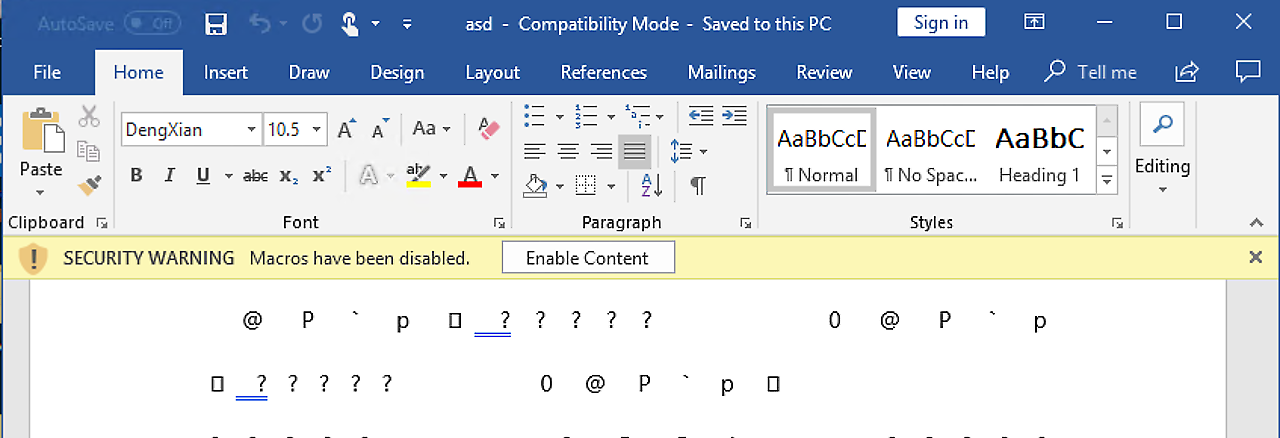Toggle Bold formatting

point(137,176)
